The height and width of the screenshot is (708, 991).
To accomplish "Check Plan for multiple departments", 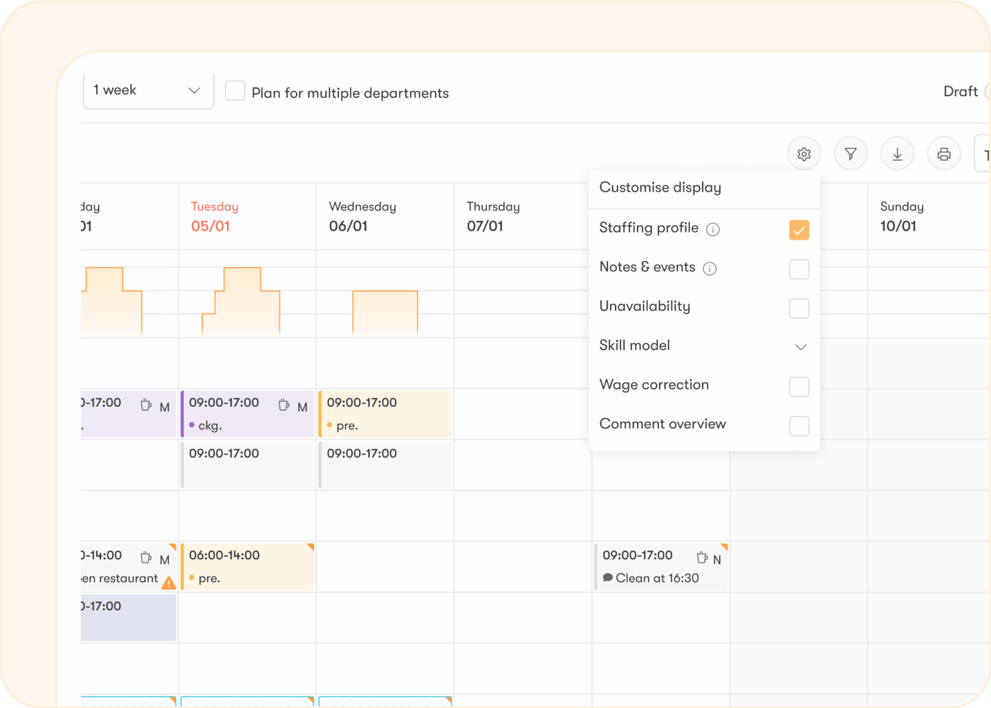I will [235, 91].
